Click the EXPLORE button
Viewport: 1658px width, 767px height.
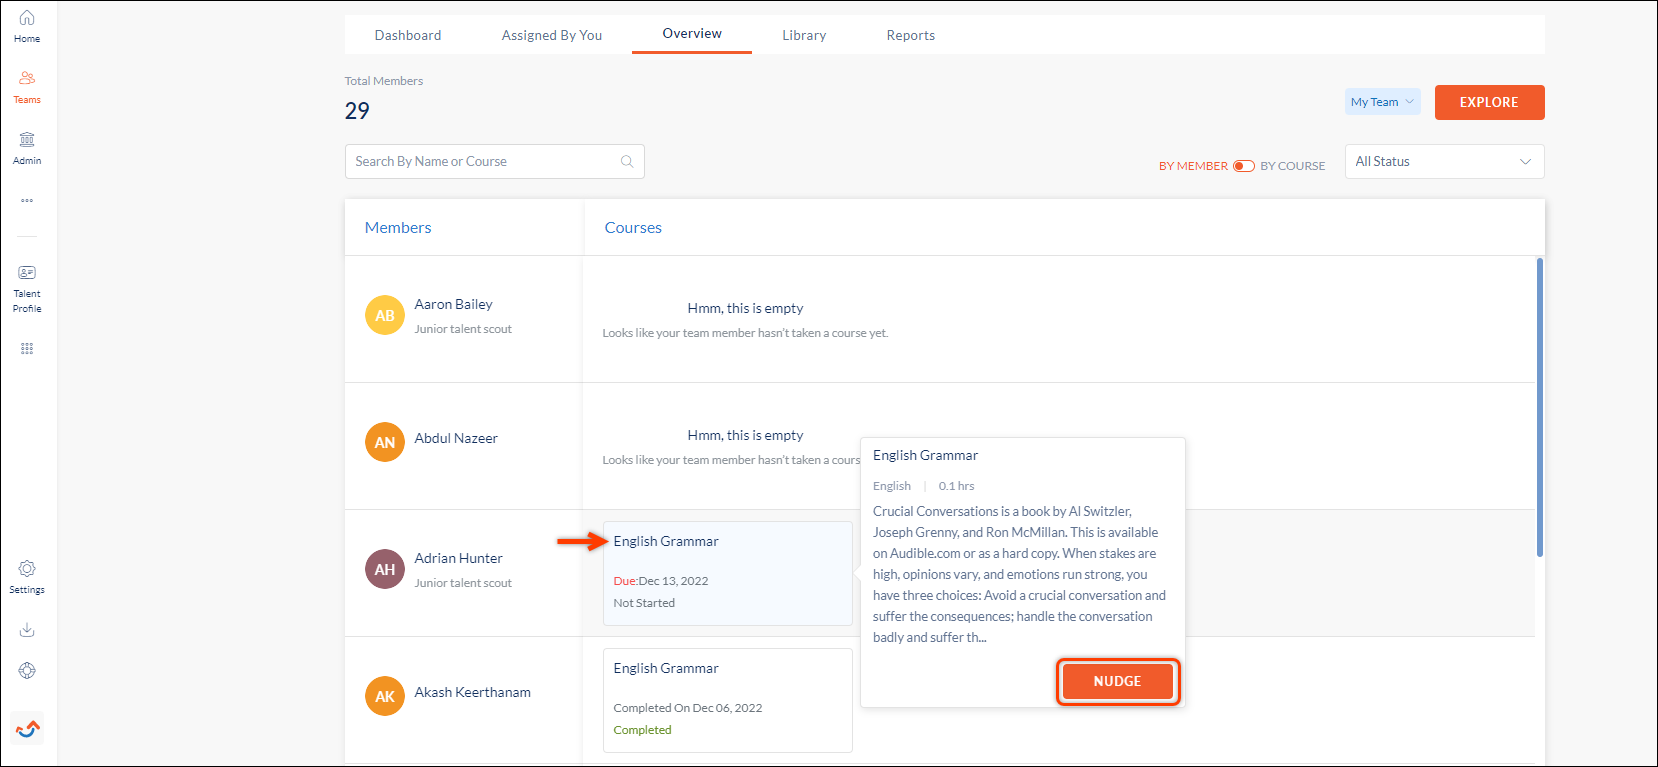(1489, 102)
